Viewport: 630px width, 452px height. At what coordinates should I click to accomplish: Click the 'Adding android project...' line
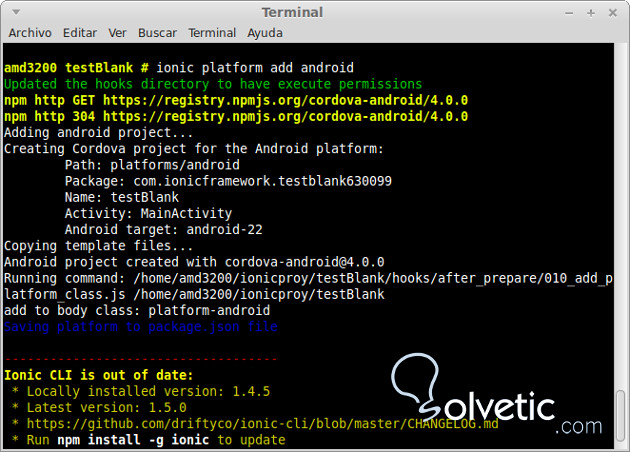point(98,133)
